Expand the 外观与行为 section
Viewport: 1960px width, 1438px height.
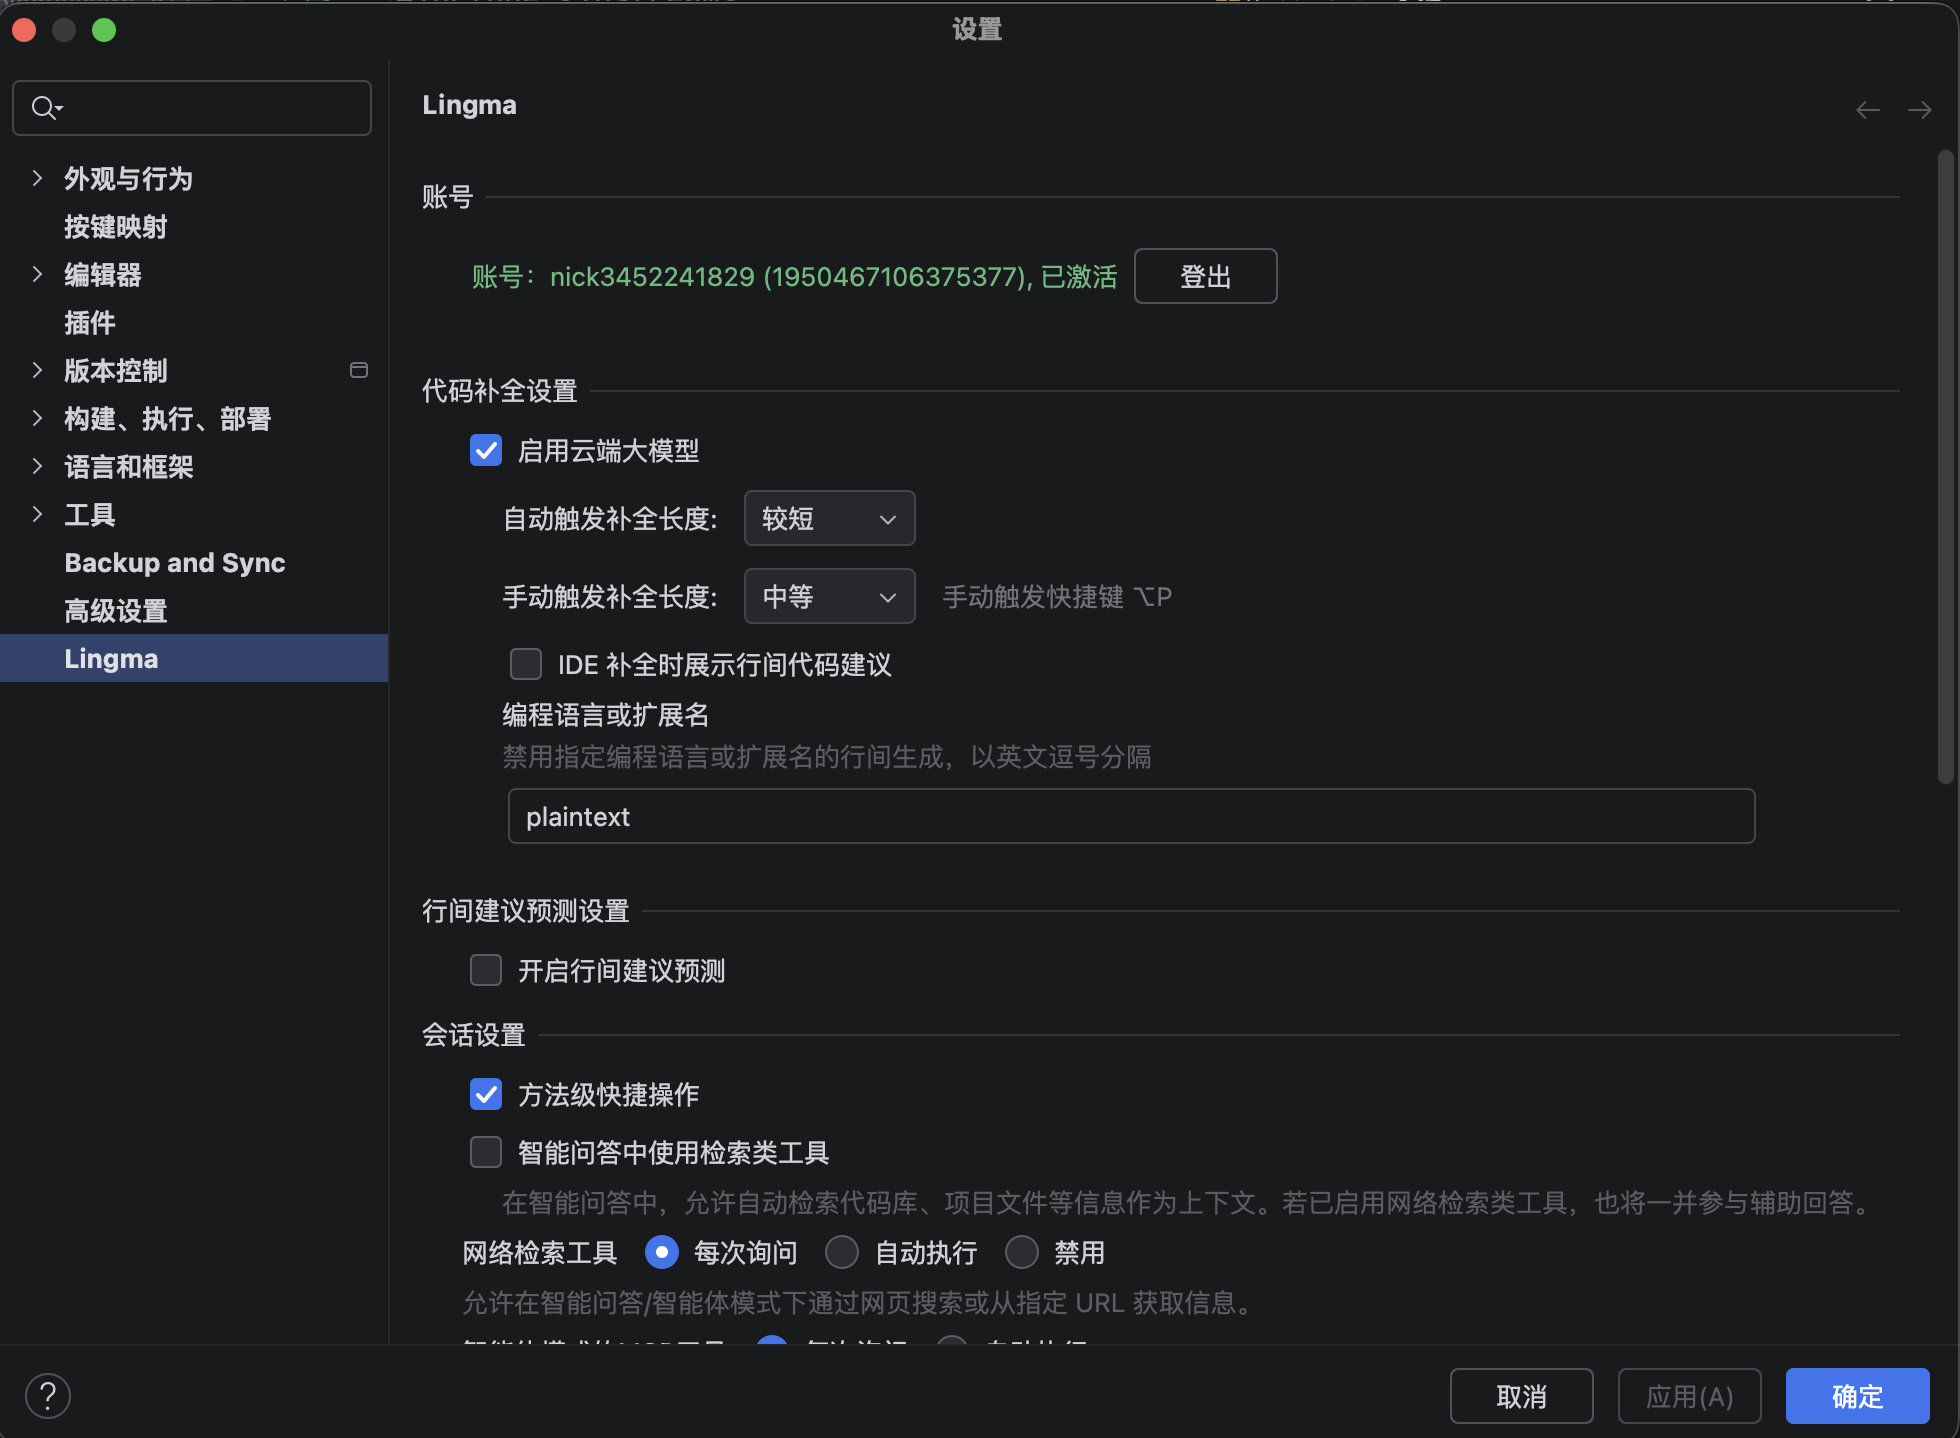pos(37,178)
